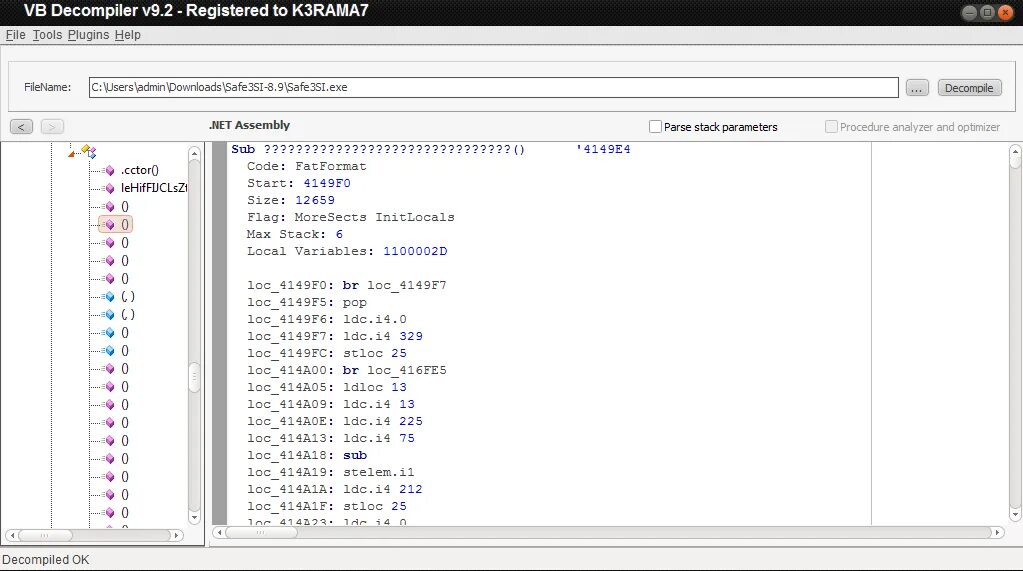This screenshot has height=571, width=1023.
Task: Open the Tools menu
Action: click(x=47, y=35)
